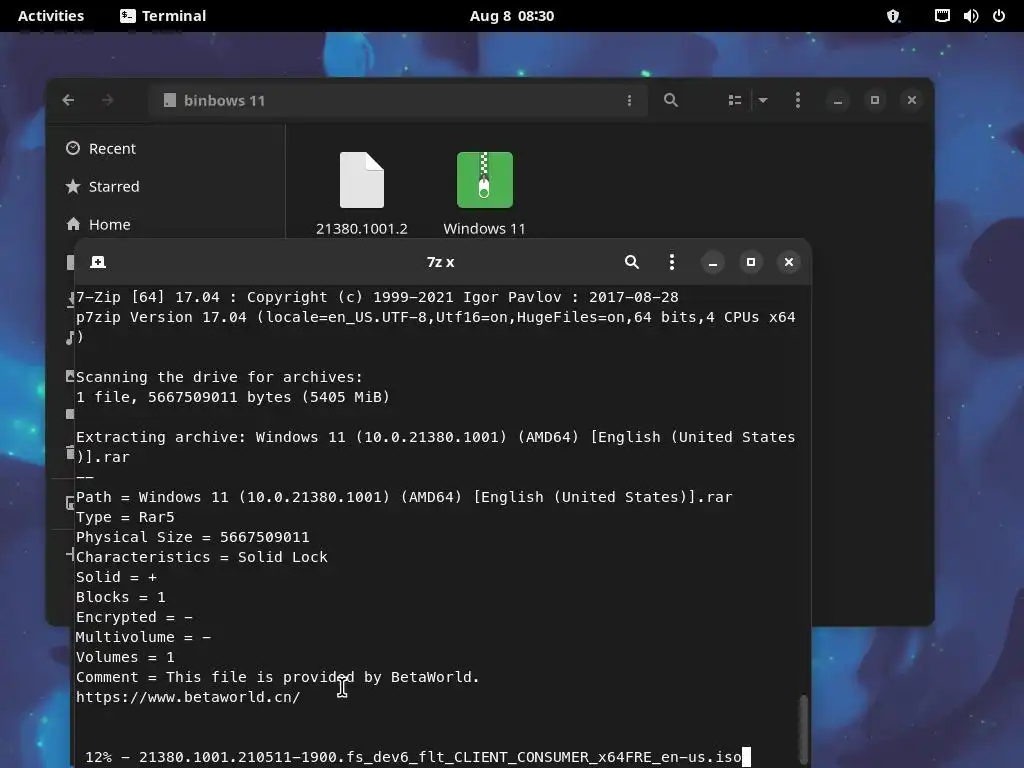Viewport: 1024px width, 768px height.
Task: Open the Terminal app menu in top bar
Action: pos(163,16)
